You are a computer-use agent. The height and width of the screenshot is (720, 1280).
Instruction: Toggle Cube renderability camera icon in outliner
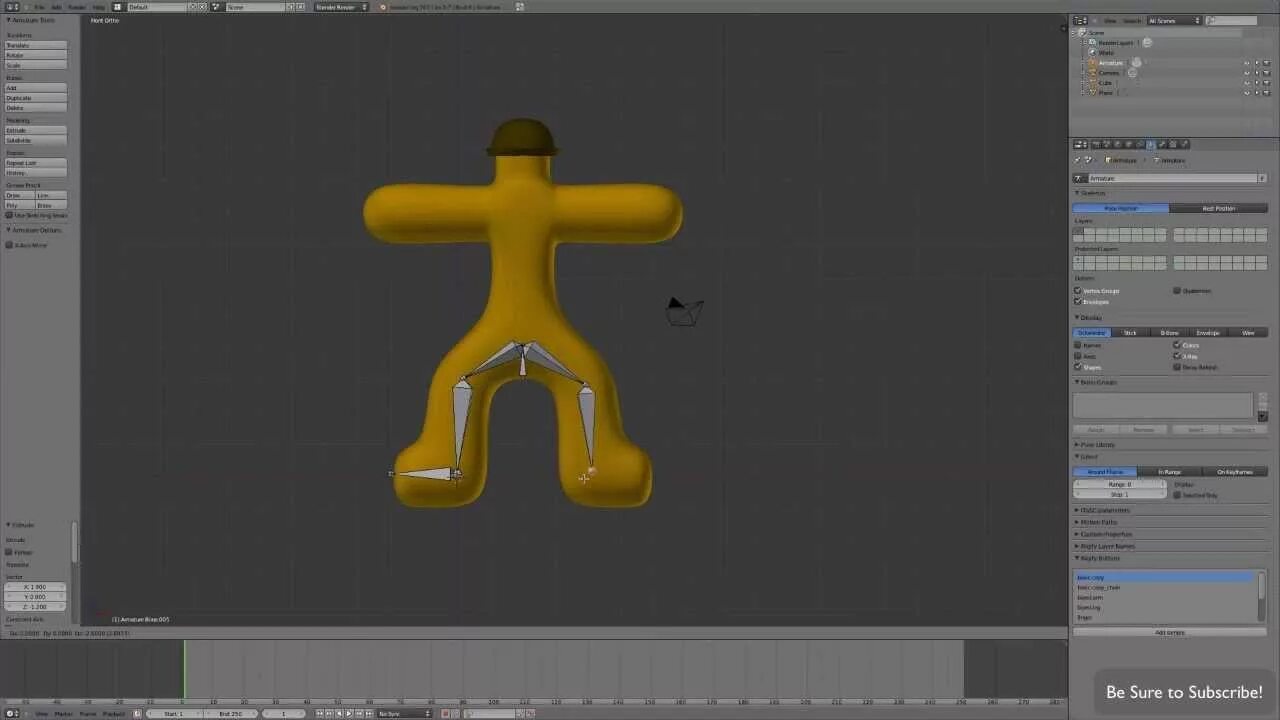pyautogui.click(x=1266, y=83)
